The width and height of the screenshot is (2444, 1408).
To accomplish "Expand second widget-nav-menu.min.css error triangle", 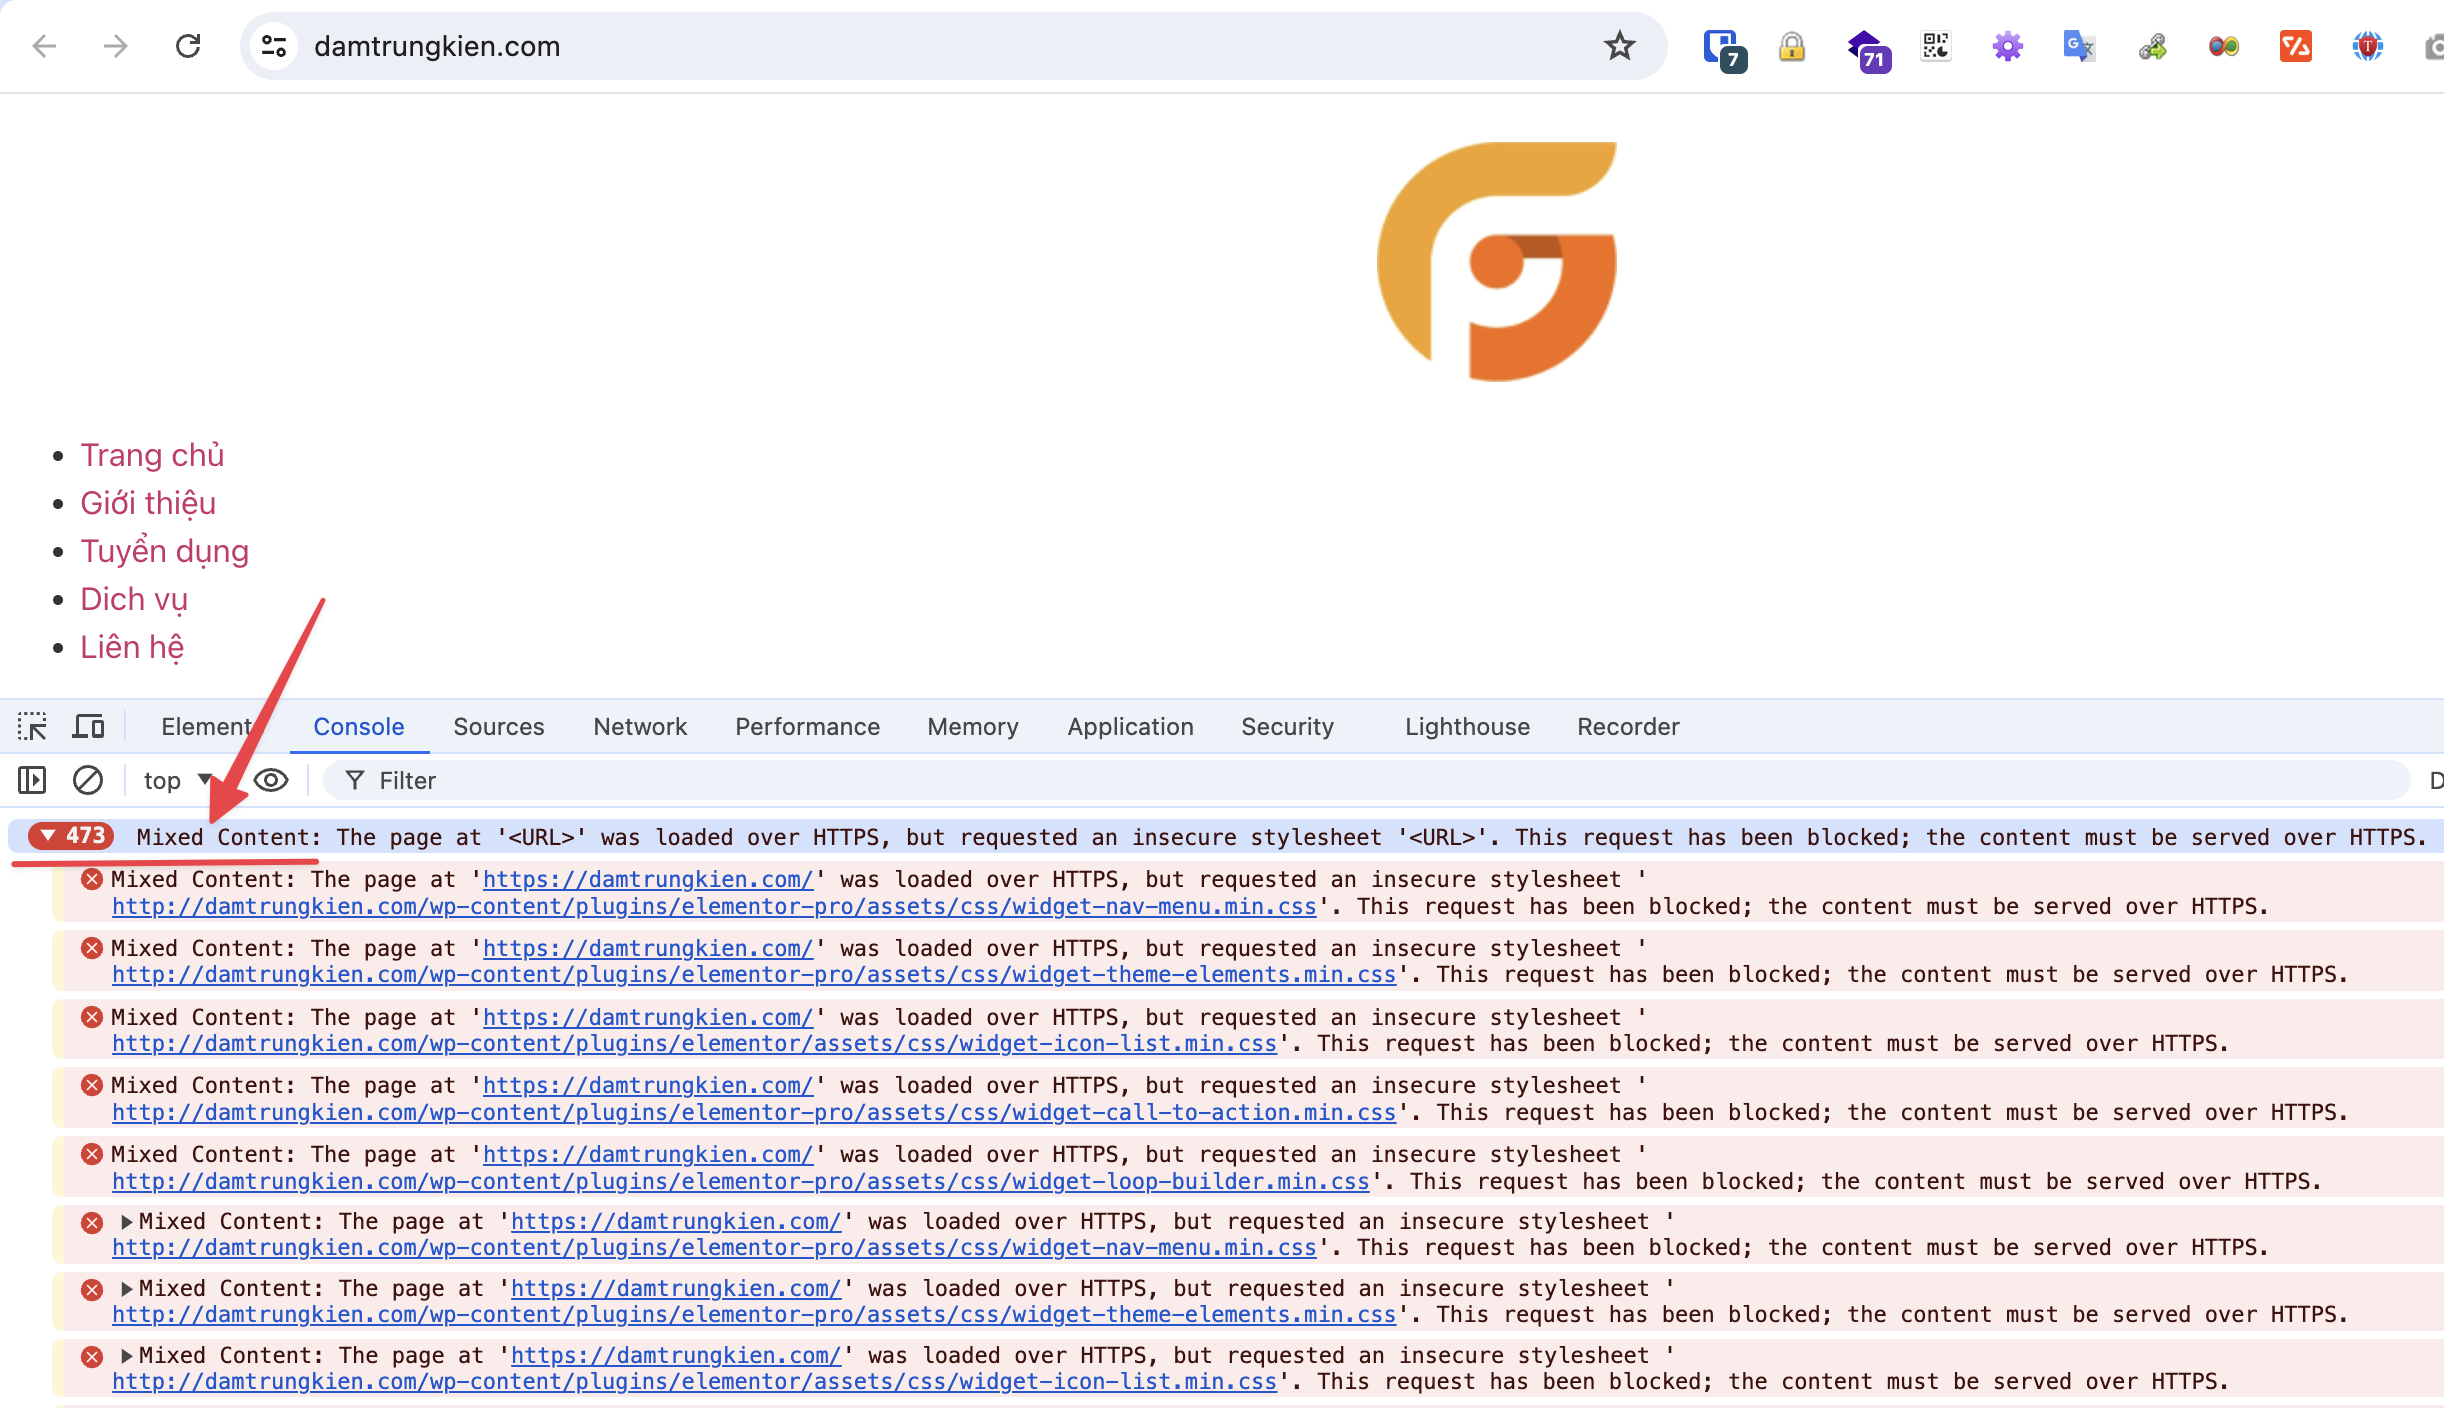I will coord(126,1221).
